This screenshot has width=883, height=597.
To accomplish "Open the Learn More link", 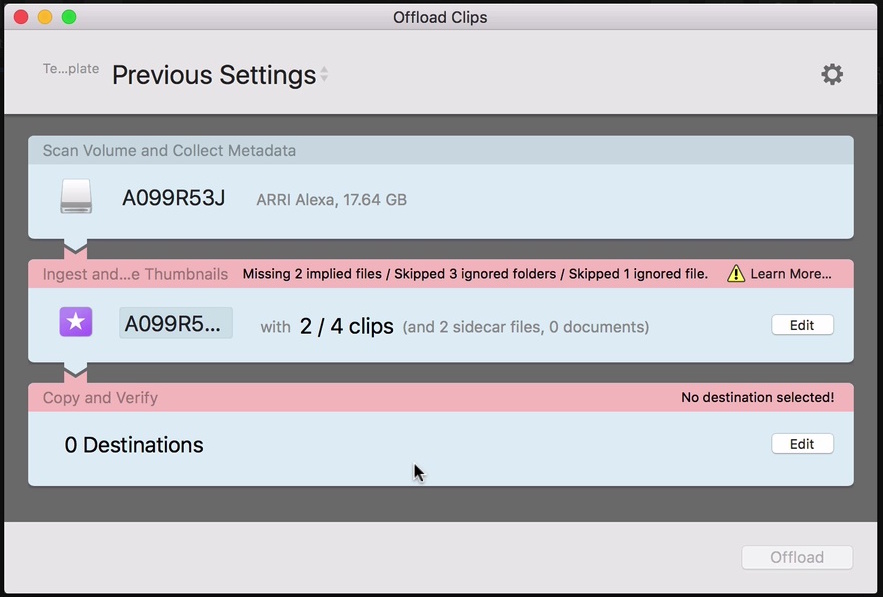I will tap(791, 274).
